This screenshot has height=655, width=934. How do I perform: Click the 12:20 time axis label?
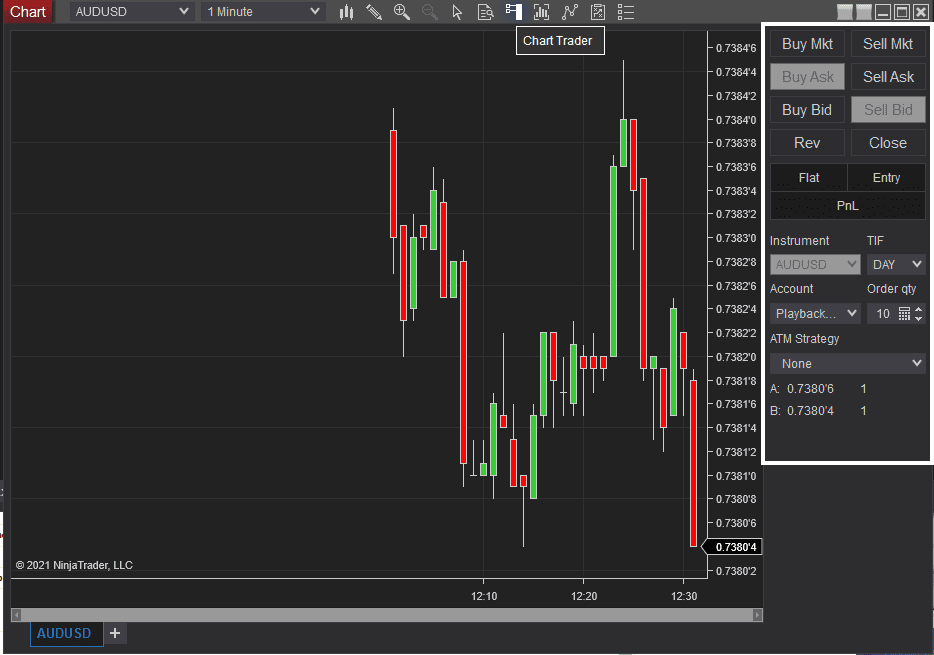point(584,596)
